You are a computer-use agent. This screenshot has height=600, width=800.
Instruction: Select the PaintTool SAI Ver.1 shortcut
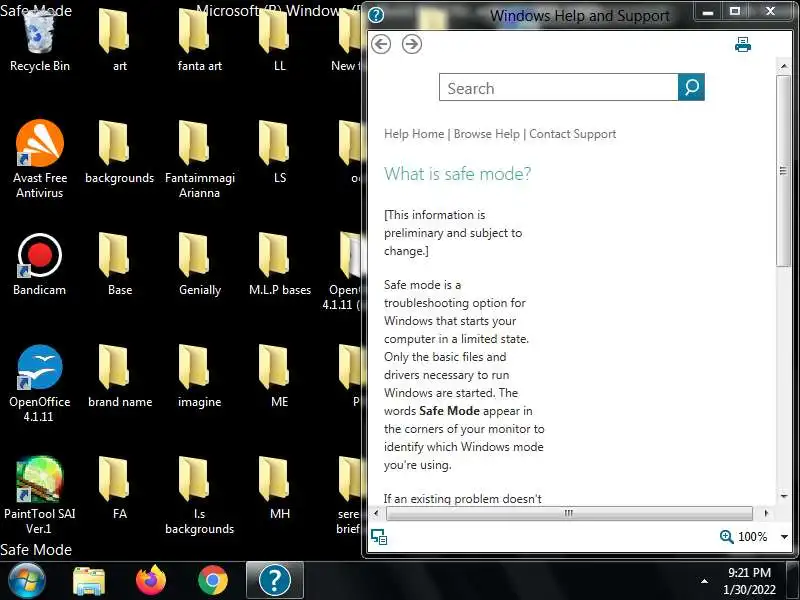(x=39, y=495)
